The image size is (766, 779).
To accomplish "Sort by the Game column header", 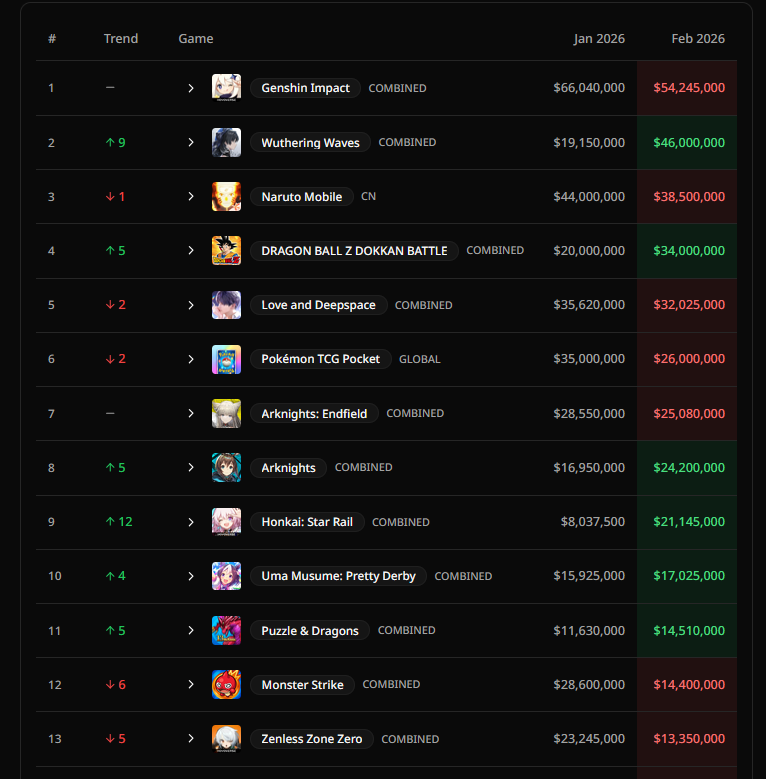I will click(x=196, y=39).
